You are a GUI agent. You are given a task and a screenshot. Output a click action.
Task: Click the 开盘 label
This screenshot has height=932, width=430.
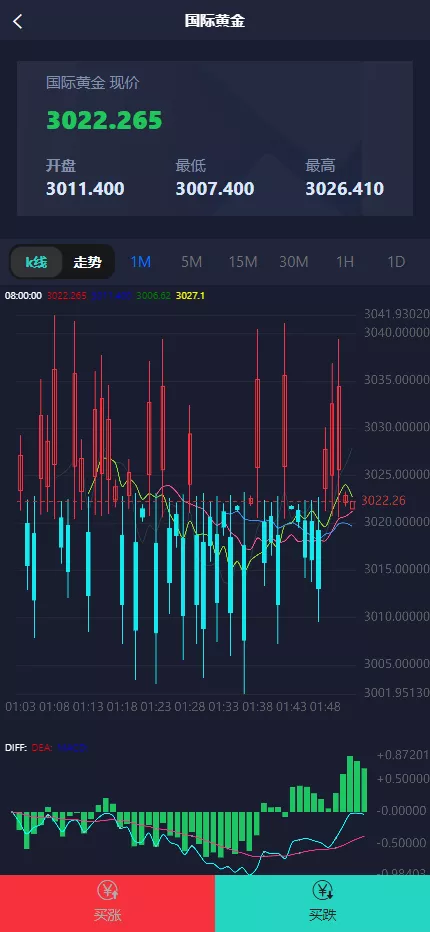click(61, 166)
